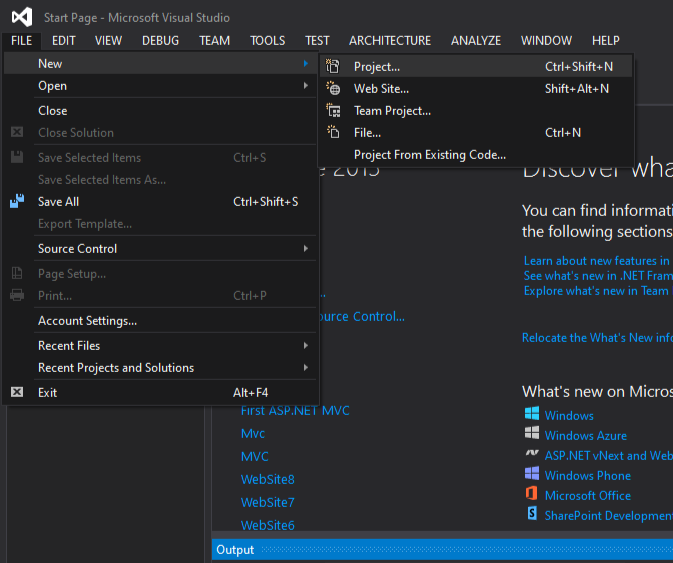Open the TOOLS menu
The height and width of the screenshot is (563, 673).
pos(268,41)
